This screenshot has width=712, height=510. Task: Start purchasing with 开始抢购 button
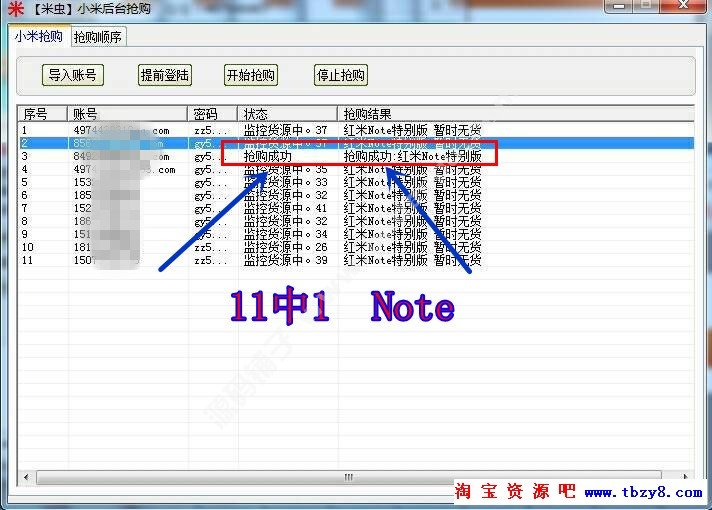pos(251,75)
